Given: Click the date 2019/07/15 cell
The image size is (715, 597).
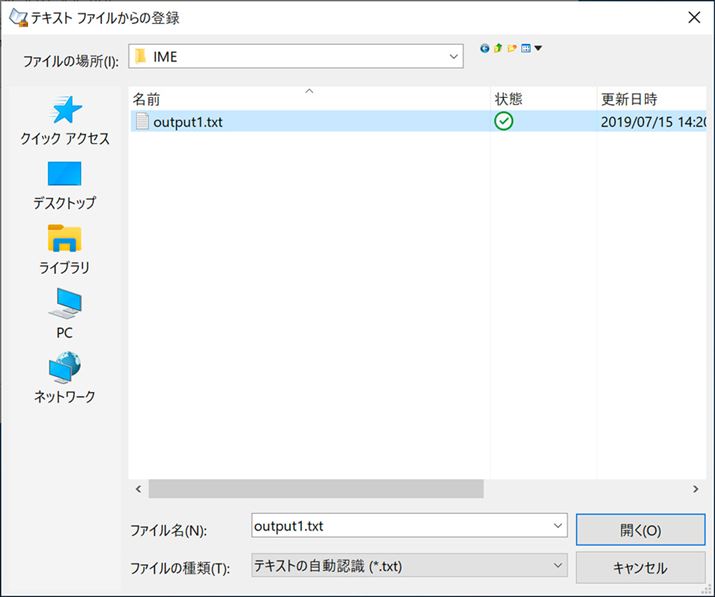Looking at the screenshot, I should pyautogui.click(x=653, y=122).
